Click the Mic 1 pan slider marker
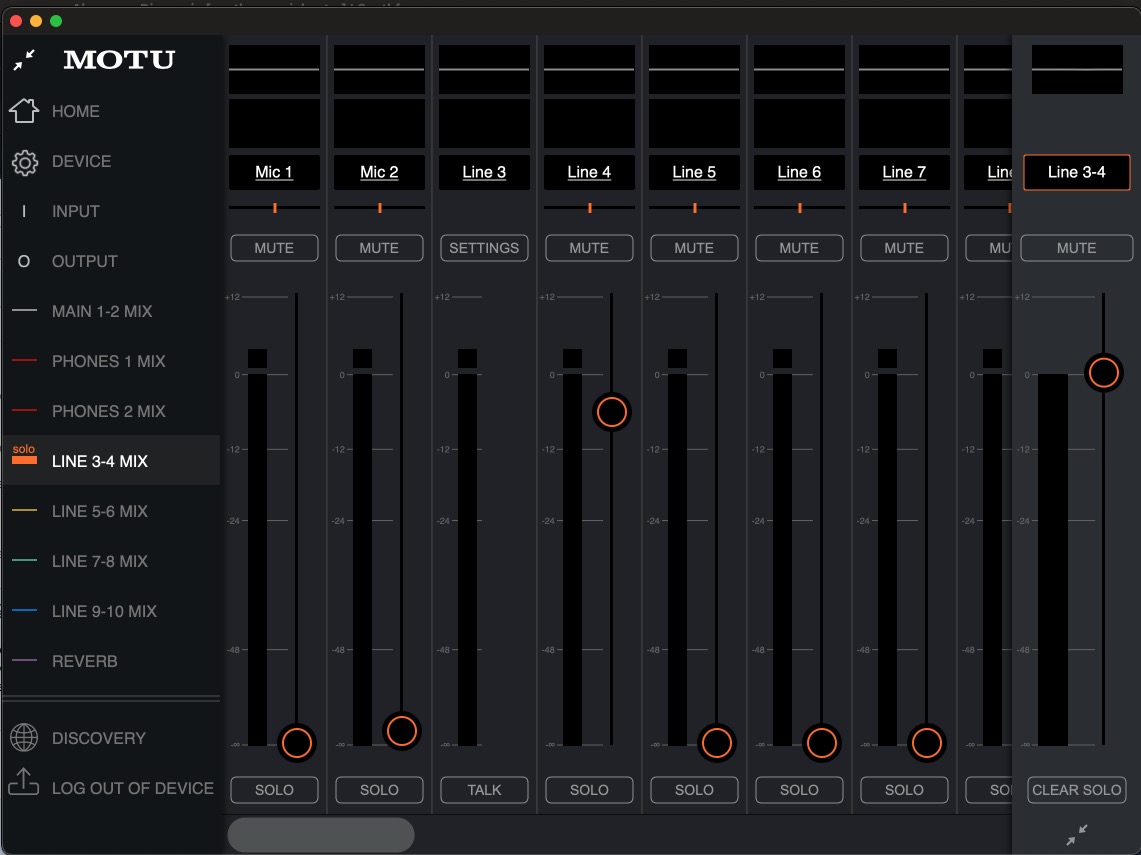This screenshot has width=1141, height=855. point(275,208)
